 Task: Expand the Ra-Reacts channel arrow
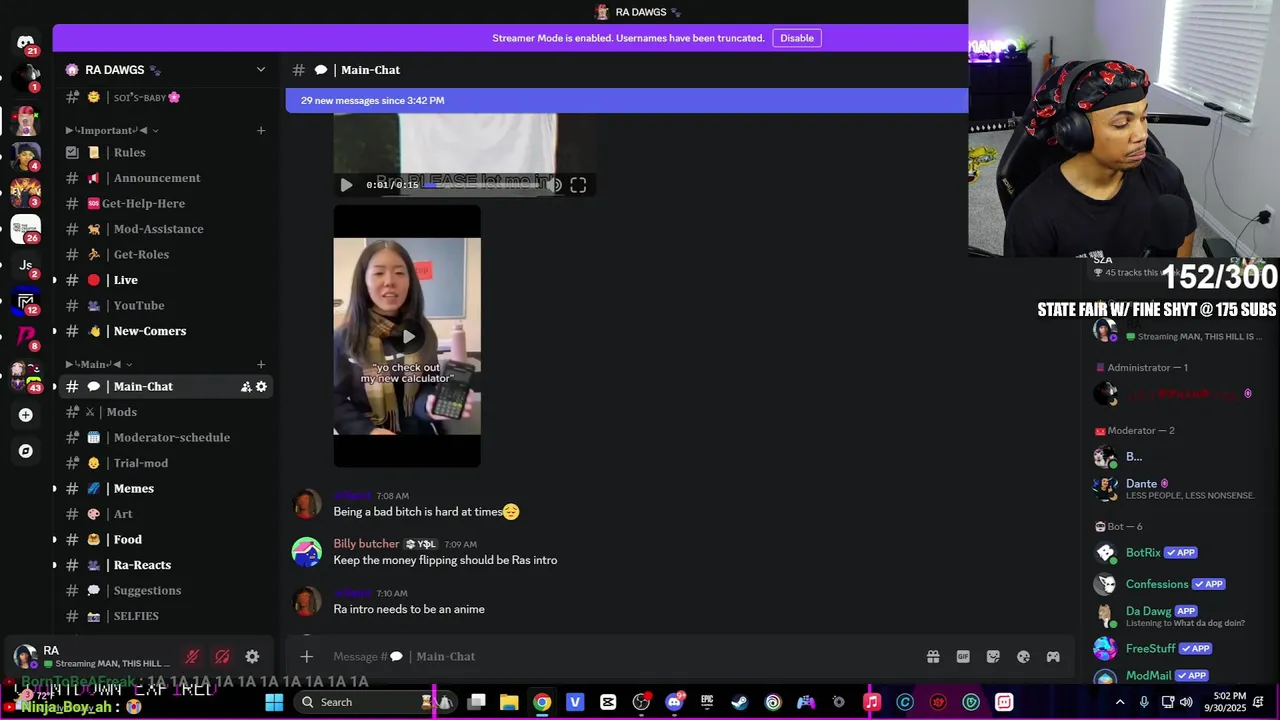[x=54, y=565]
